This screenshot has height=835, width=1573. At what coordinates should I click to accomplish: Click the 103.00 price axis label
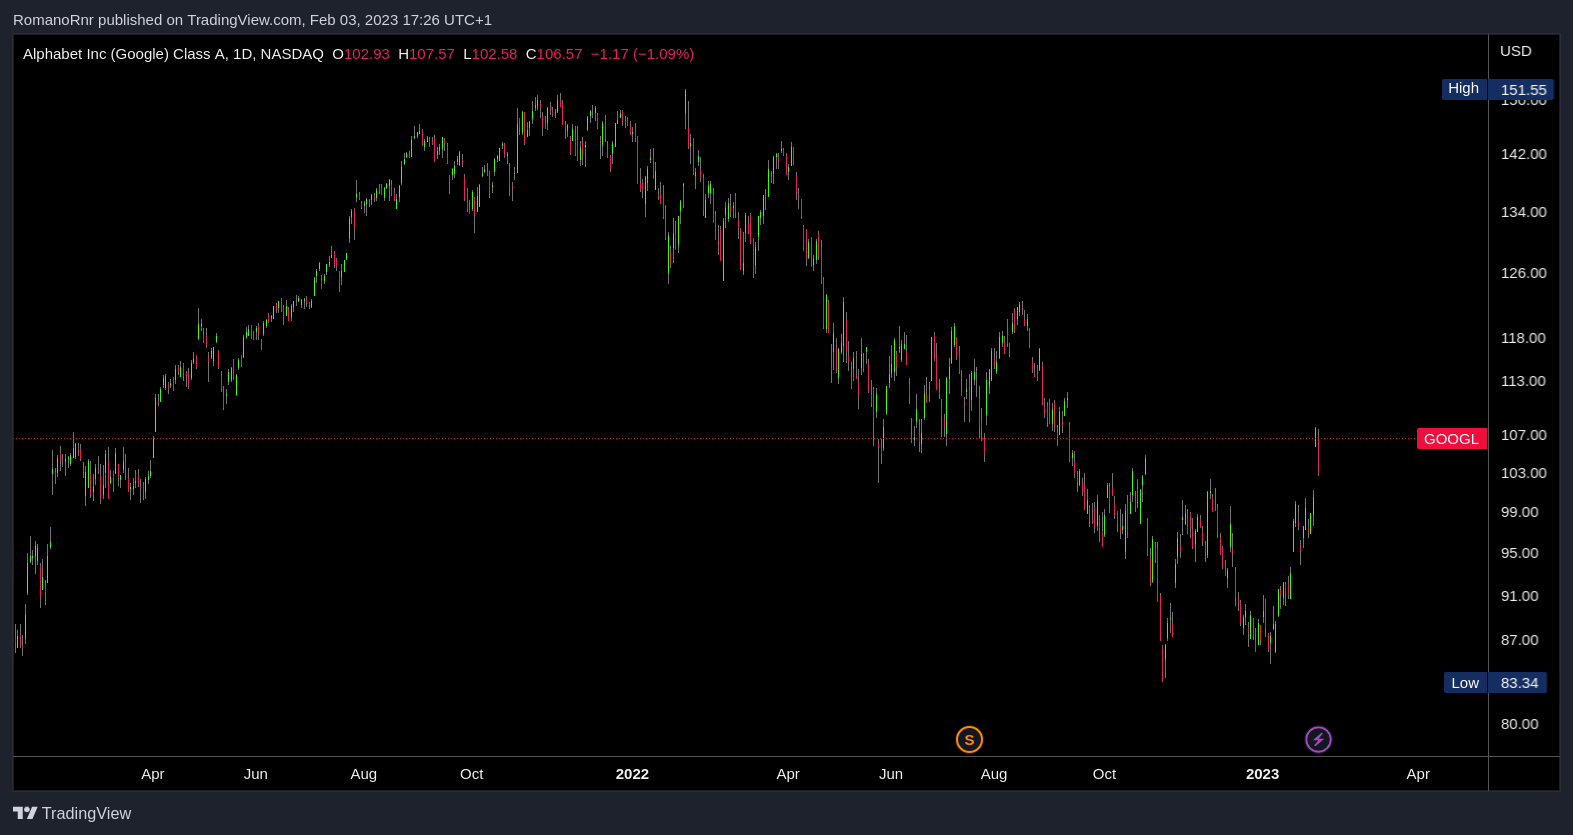(x=1523, y=473)
